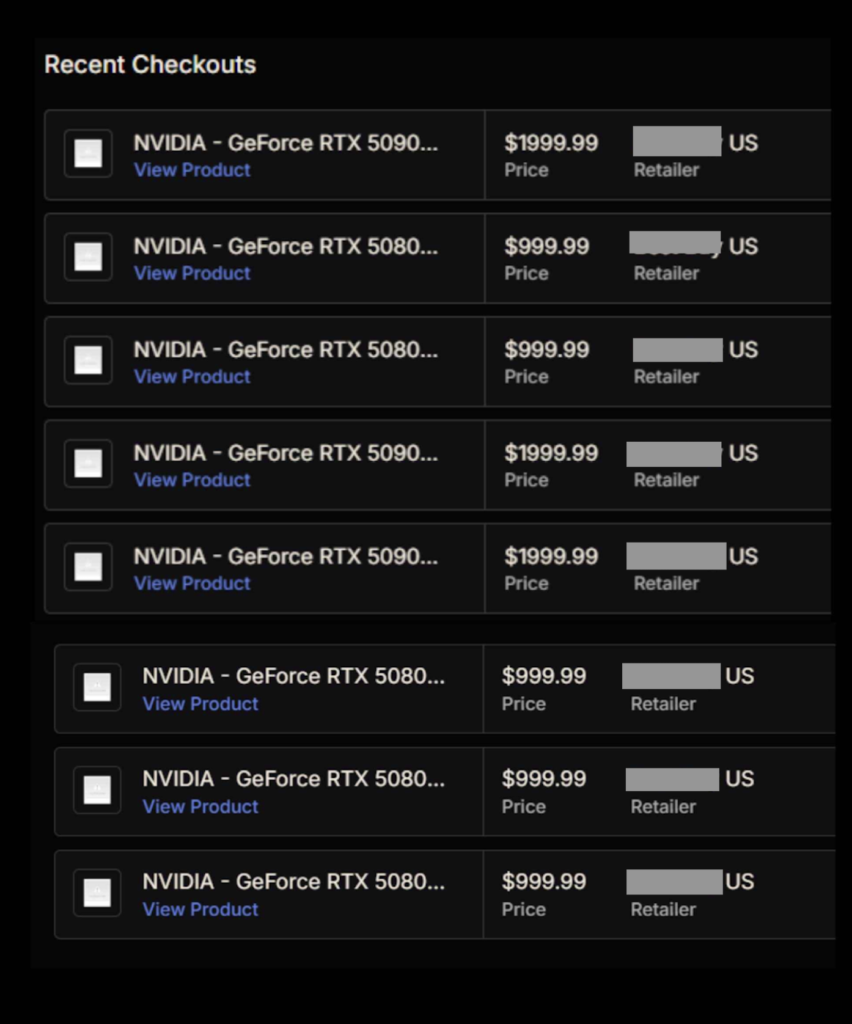Click View Product in the seventh checkout row

200,806
